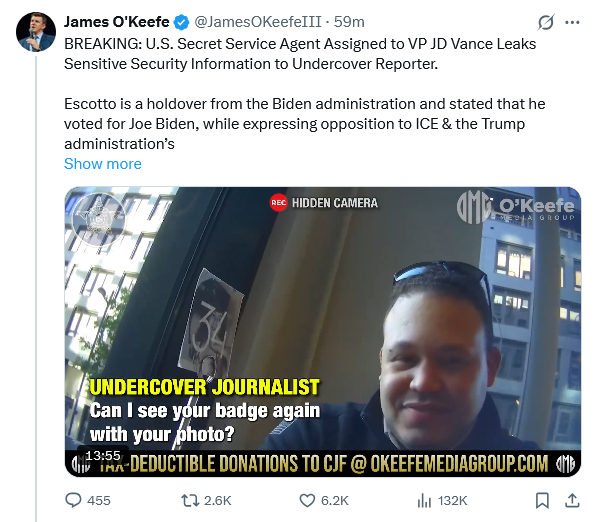The width and height of the screenshot is (598, 522).
Task: Play the hidden camera video
Action: click(323, 332)
